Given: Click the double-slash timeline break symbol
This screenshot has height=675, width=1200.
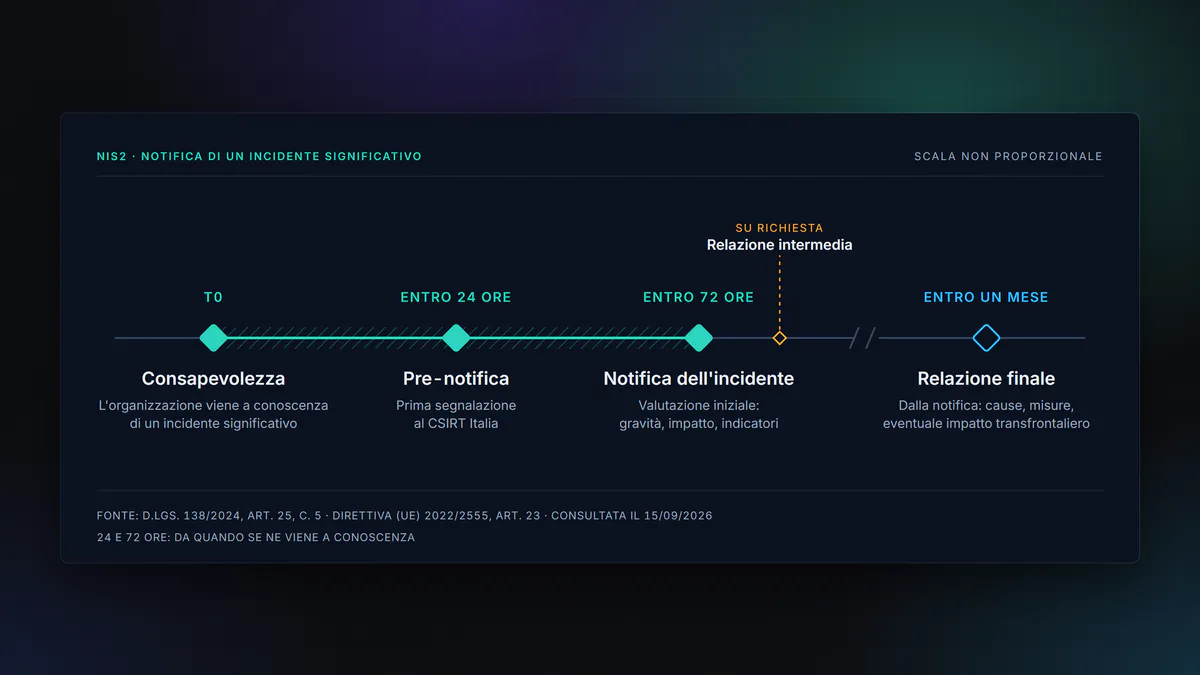Looking at the screenshot, I should click(x=863, y=338).
